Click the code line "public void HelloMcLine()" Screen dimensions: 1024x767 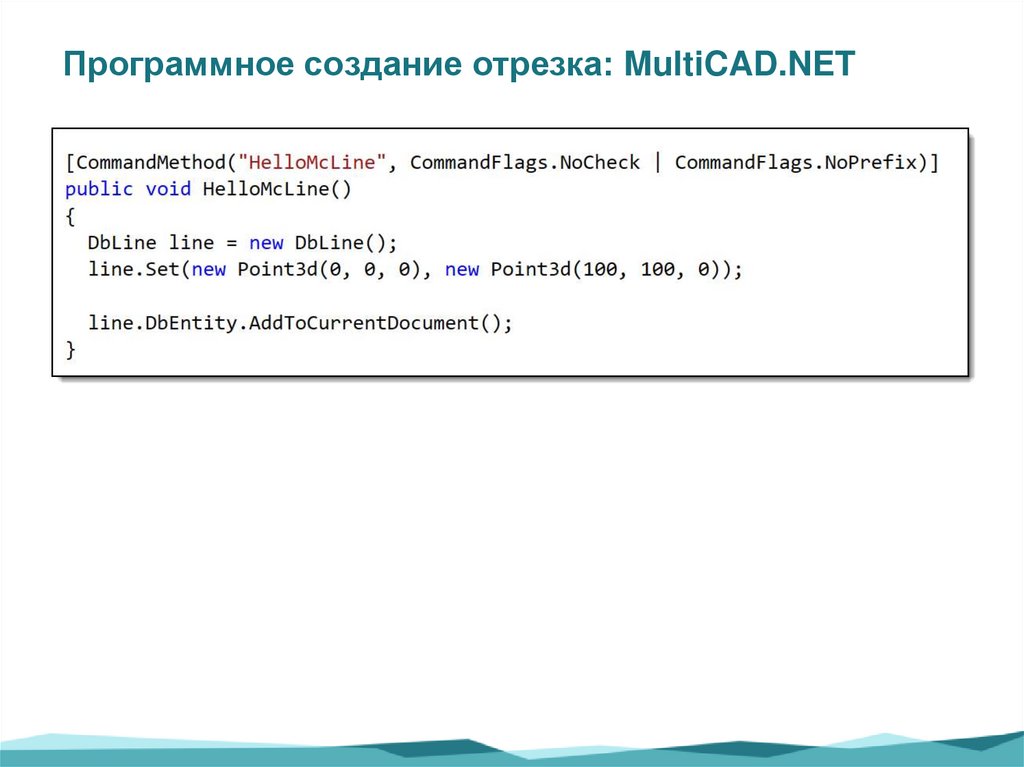point(208,189)
